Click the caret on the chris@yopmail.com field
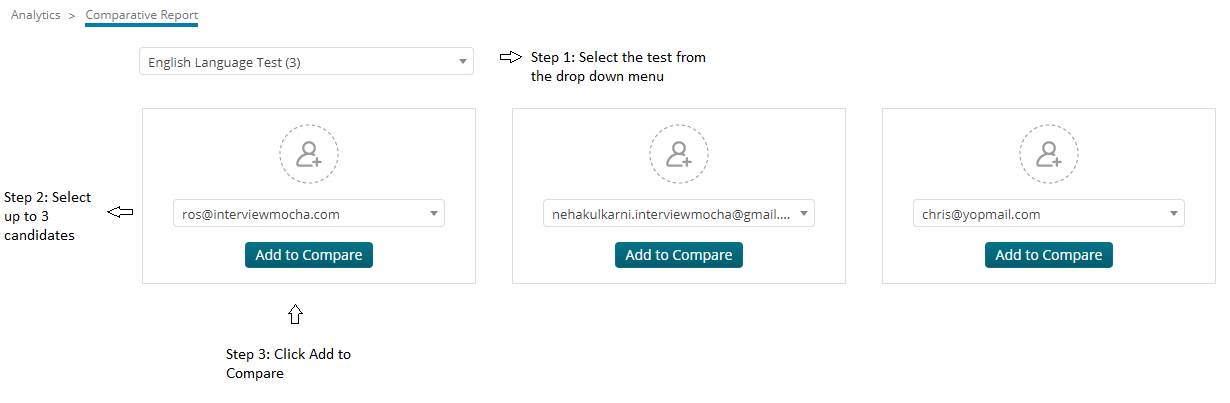This screenshot has height=403, width=1230. [x=1174, y=213]
